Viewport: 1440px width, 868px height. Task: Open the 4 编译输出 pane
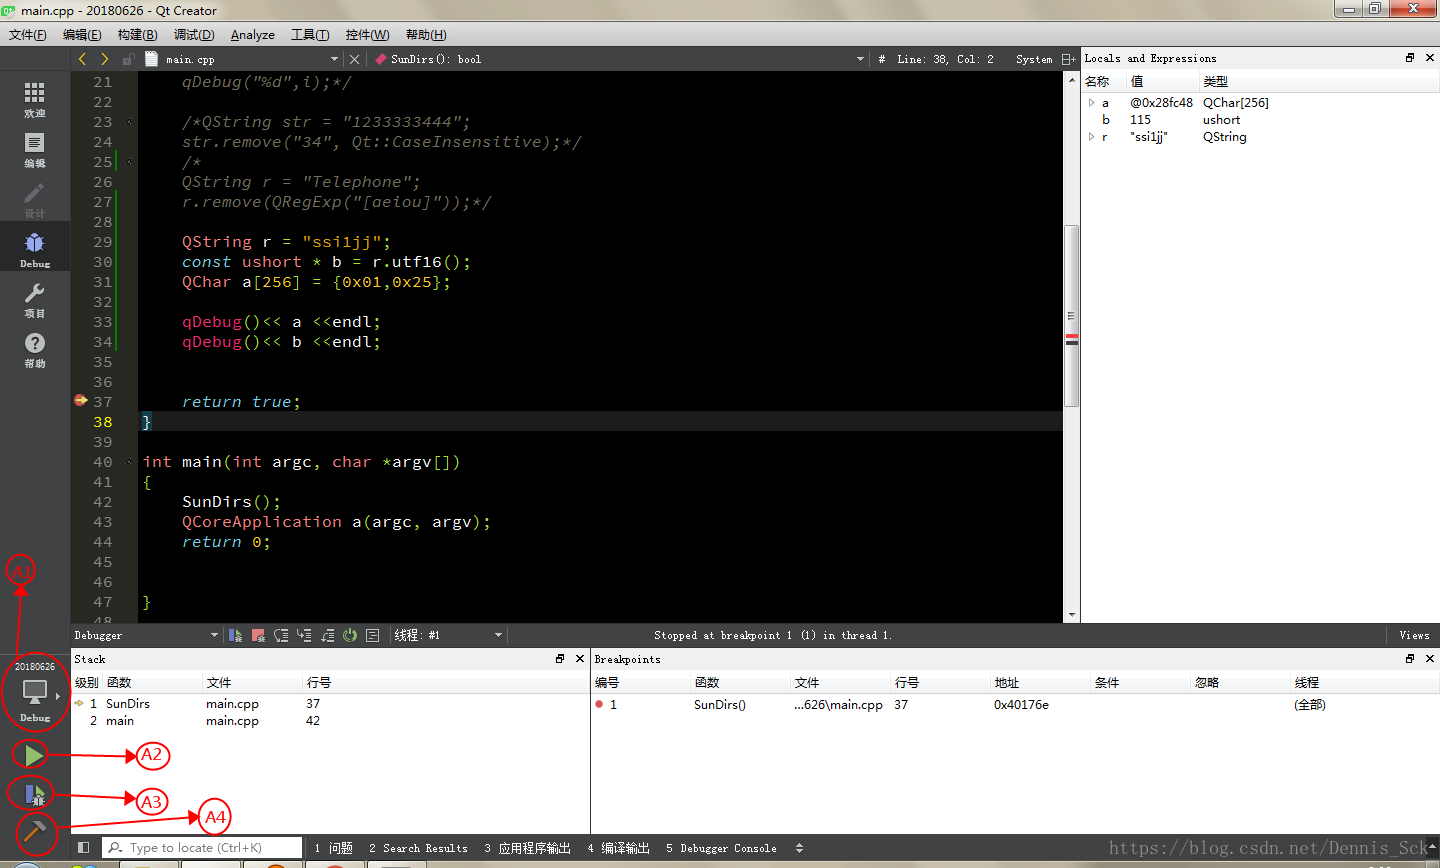(x=618, y=848)
